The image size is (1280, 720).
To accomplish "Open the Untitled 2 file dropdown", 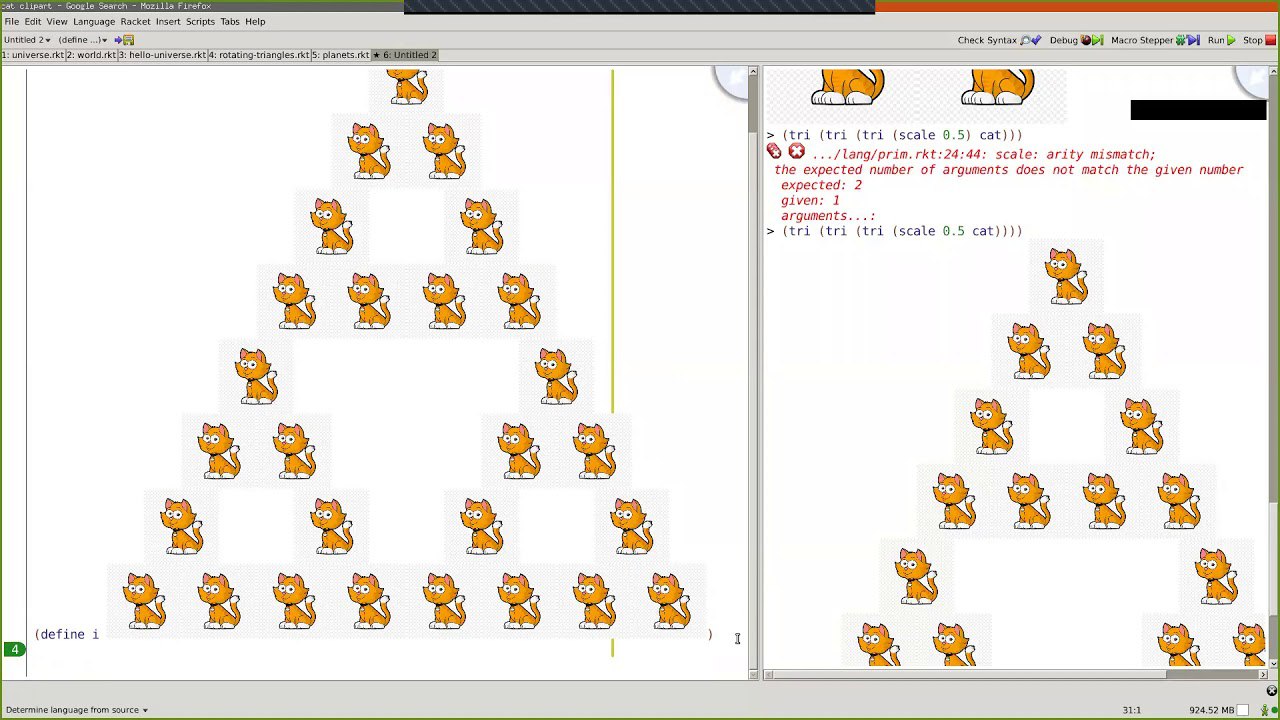I will point(27,40).
